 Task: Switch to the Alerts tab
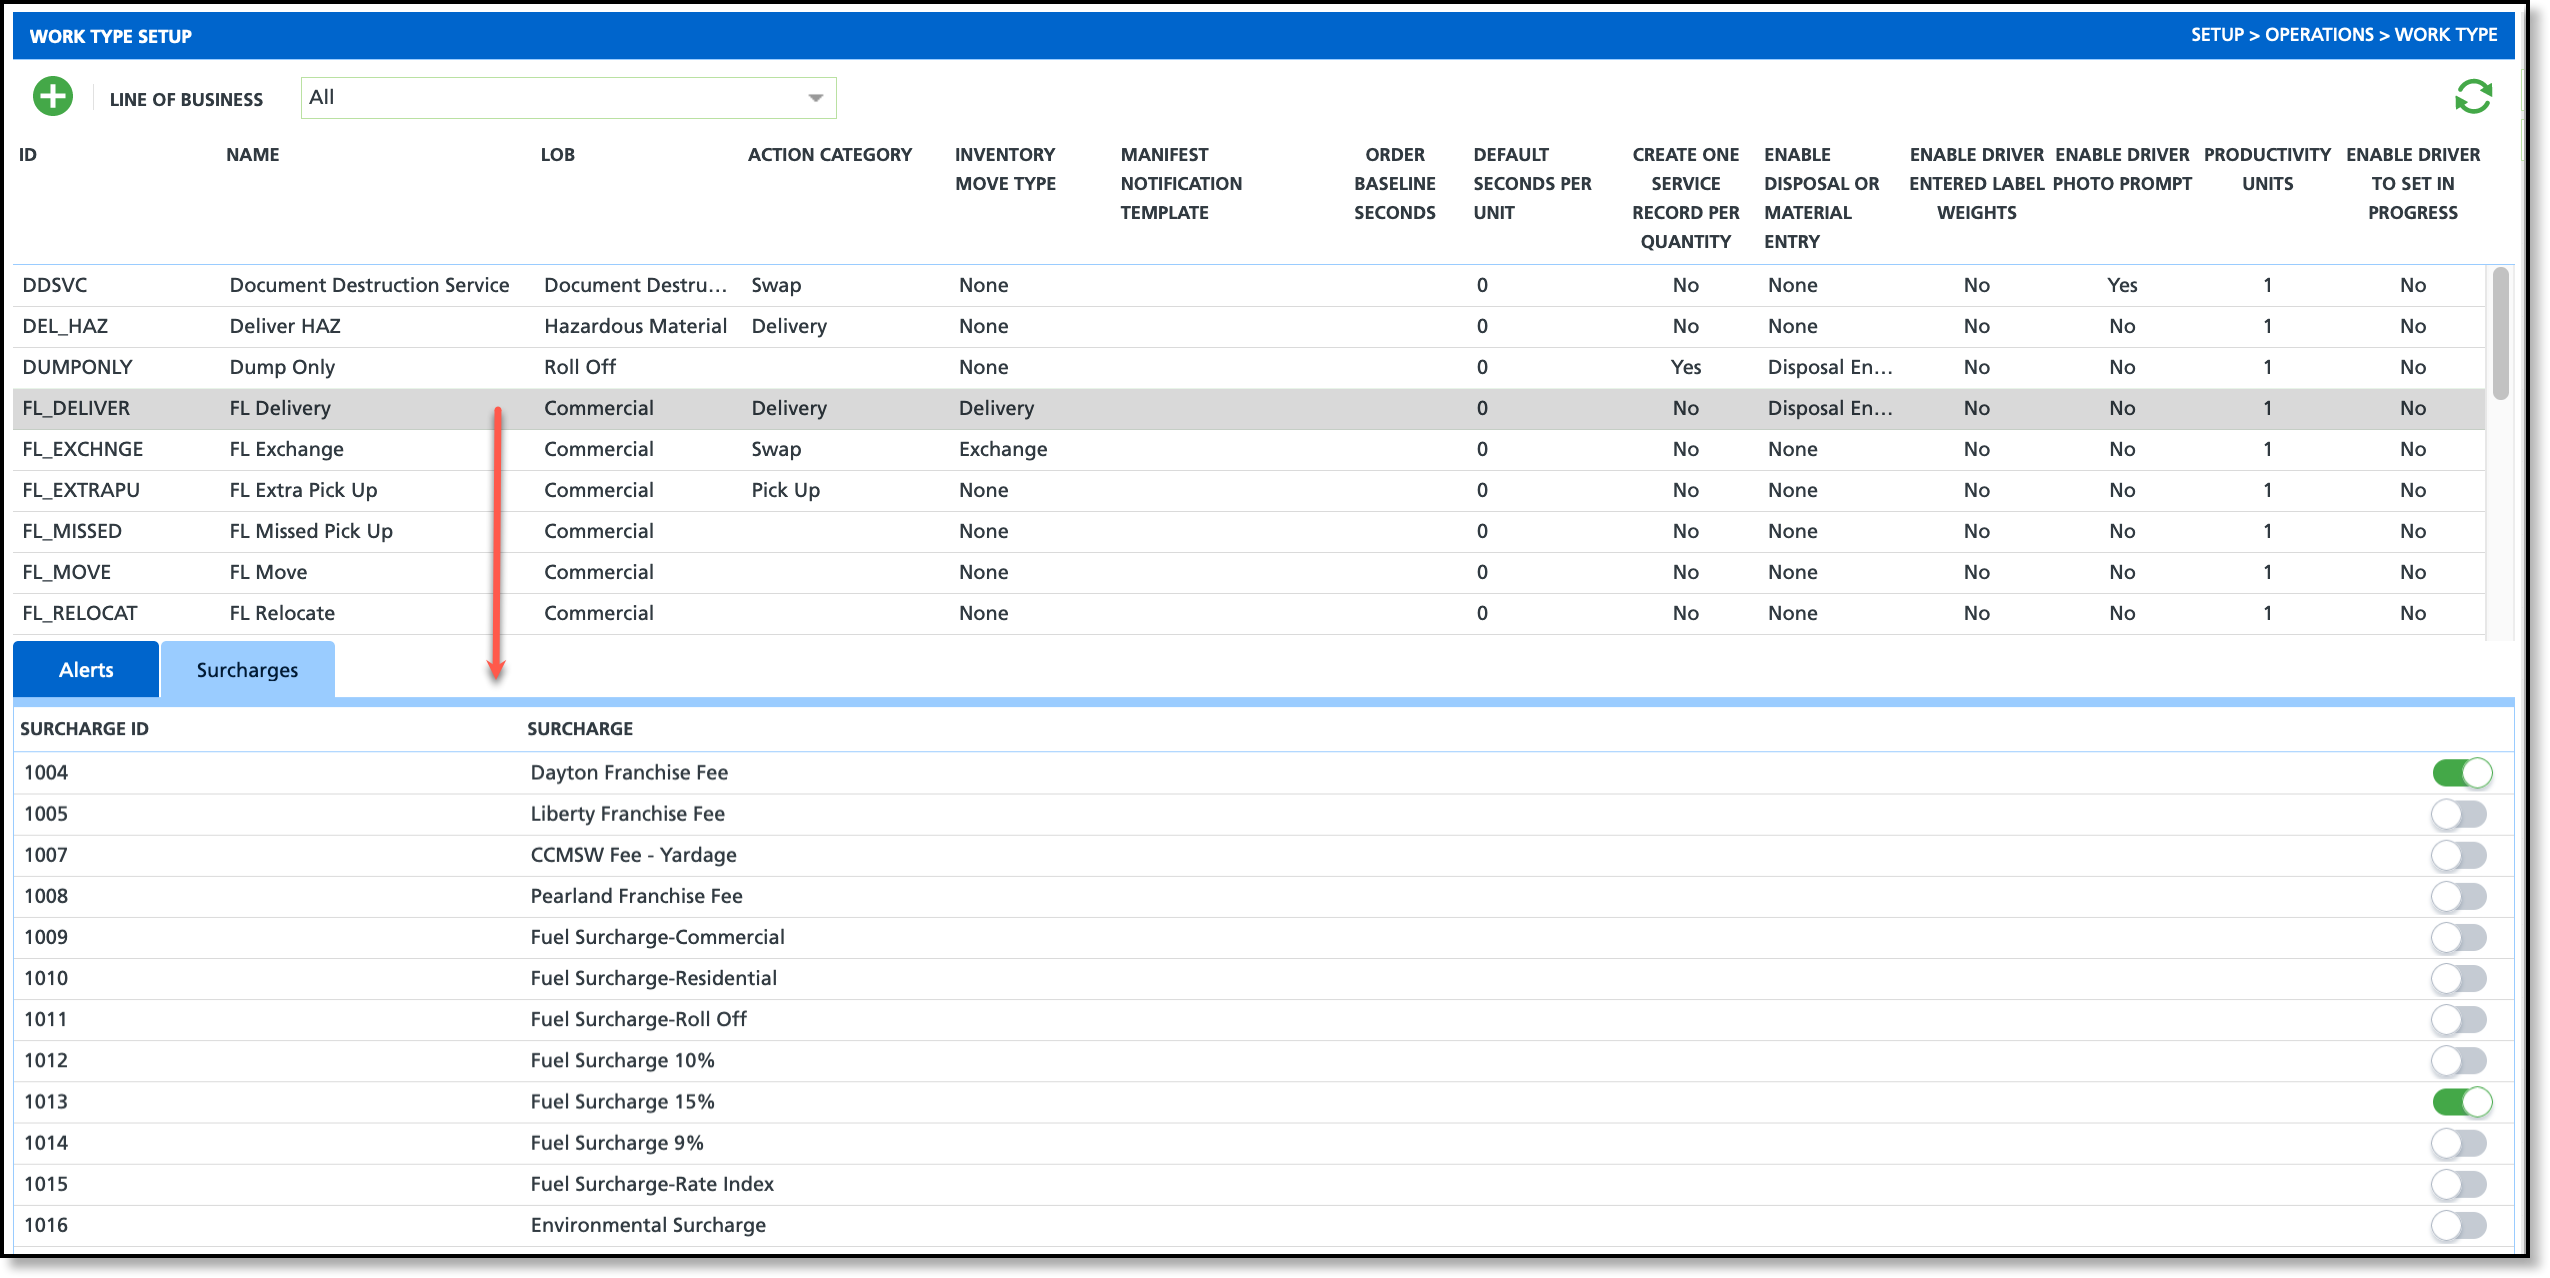(x=86, y=670)
